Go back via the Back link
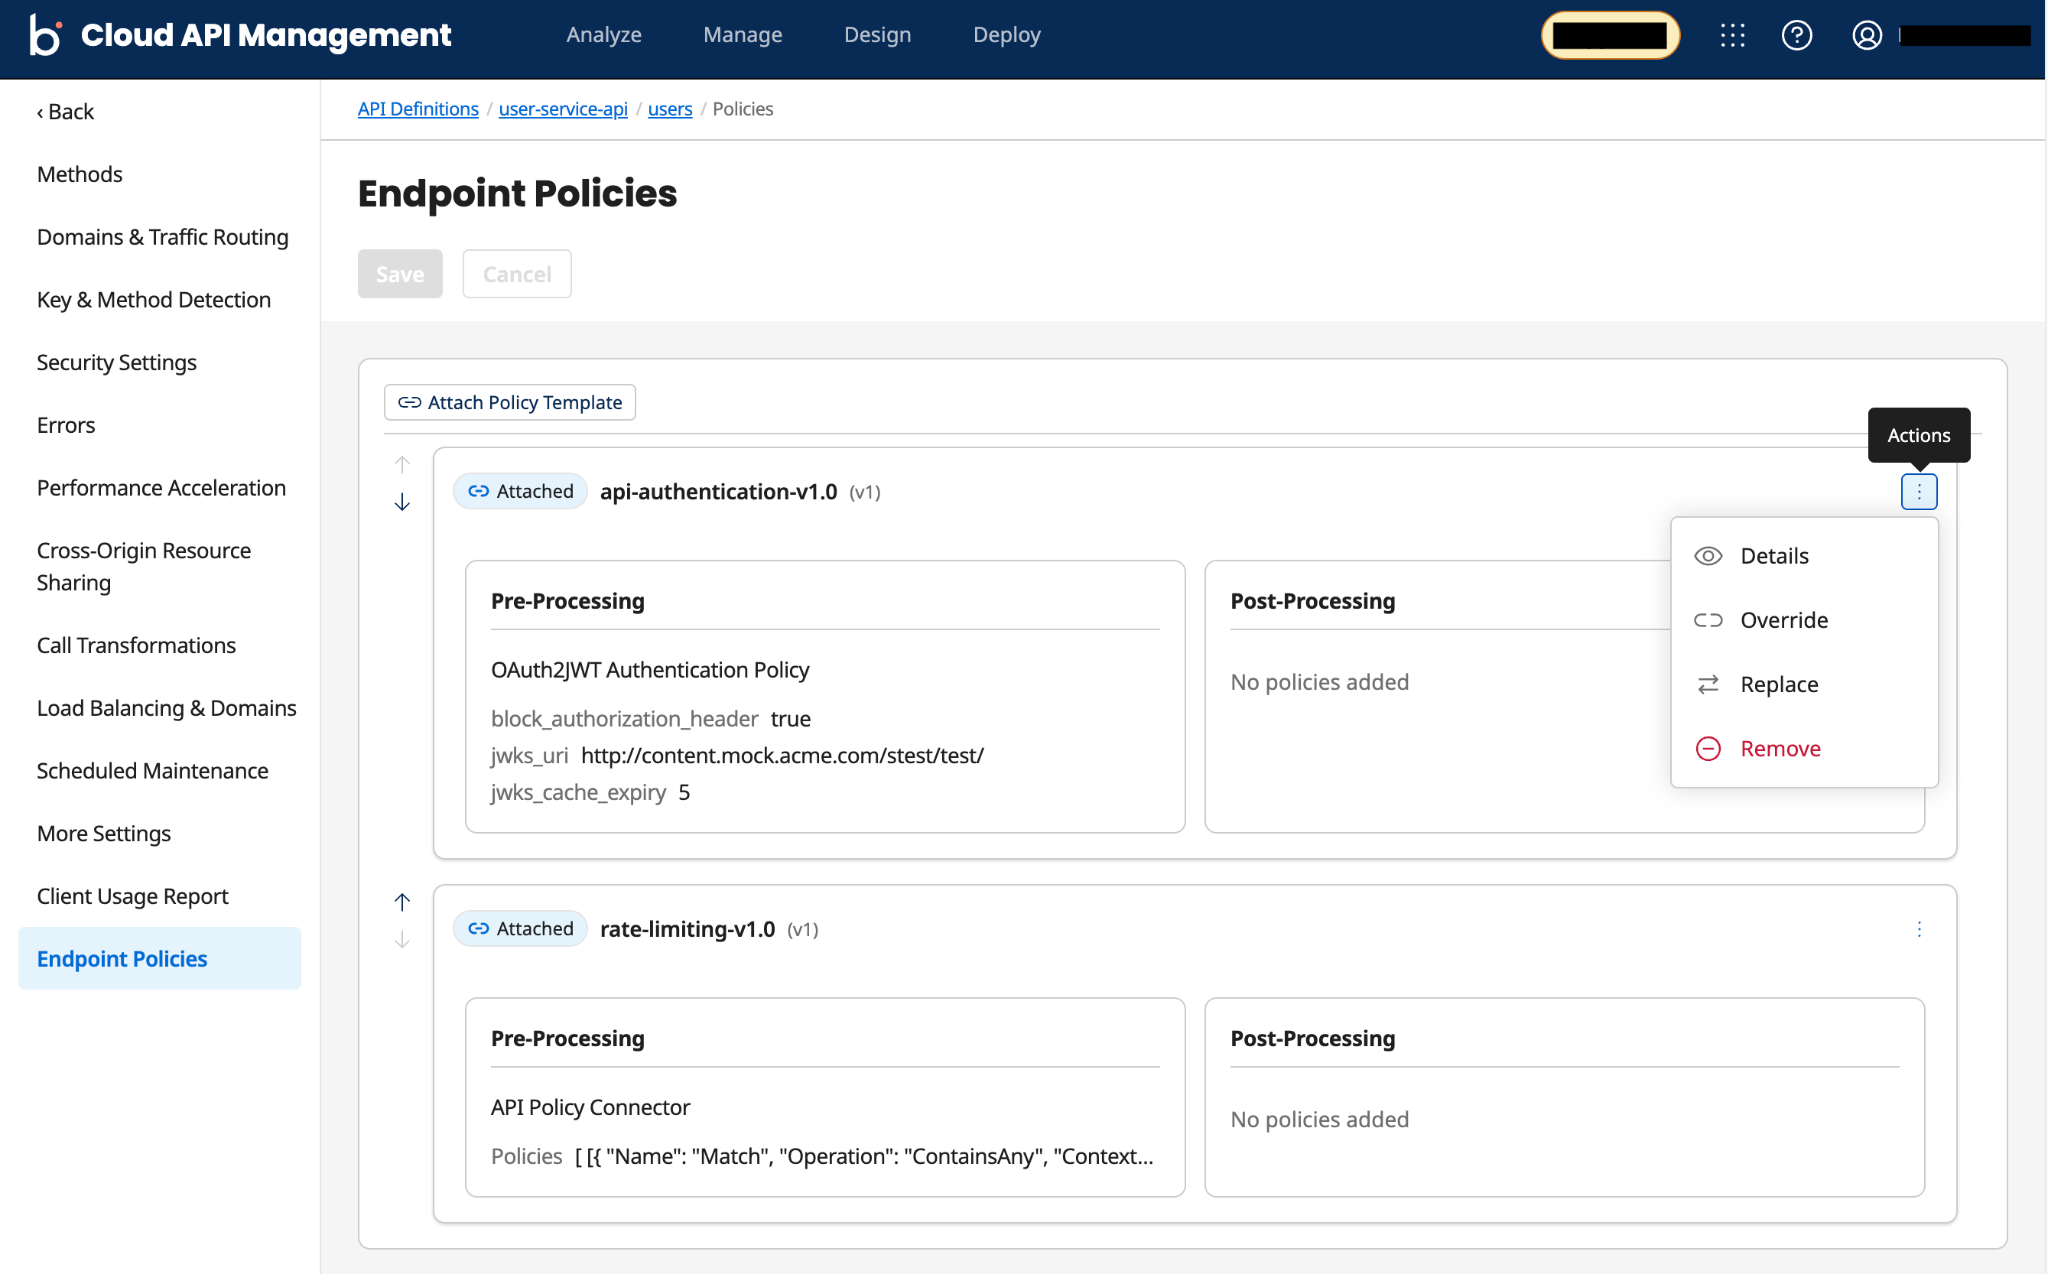Screen dimensions: 2048x1274 [65, 112]
